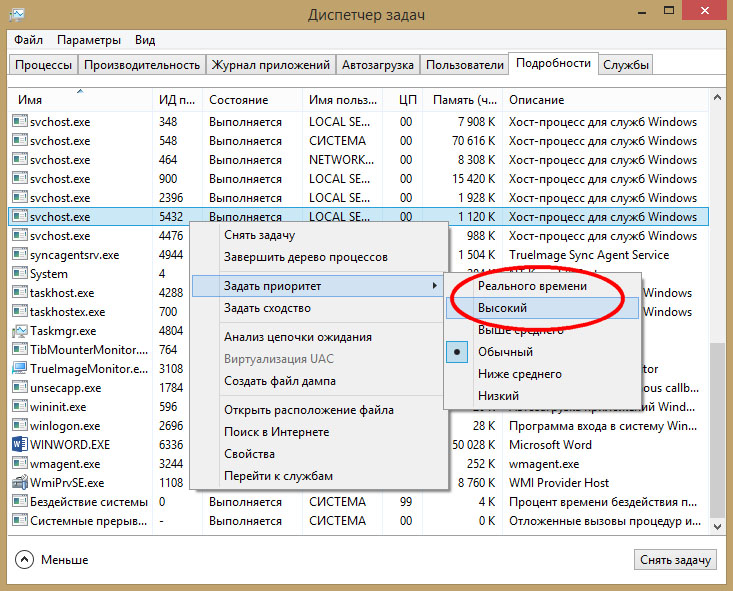733x591 pixels.
Task: Switch to the Автозагрузка tab
Action: tap(377, 65)
